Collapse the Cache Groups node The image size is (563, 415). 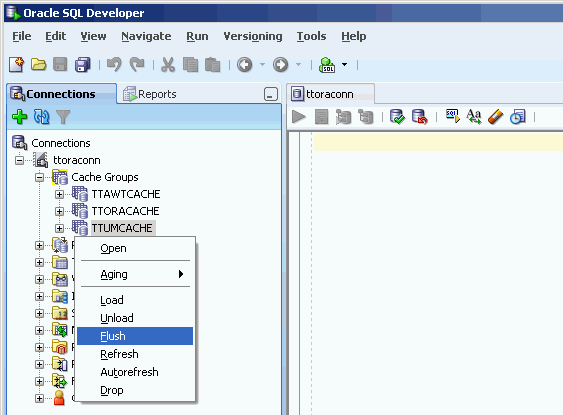[x=39, y=177]
